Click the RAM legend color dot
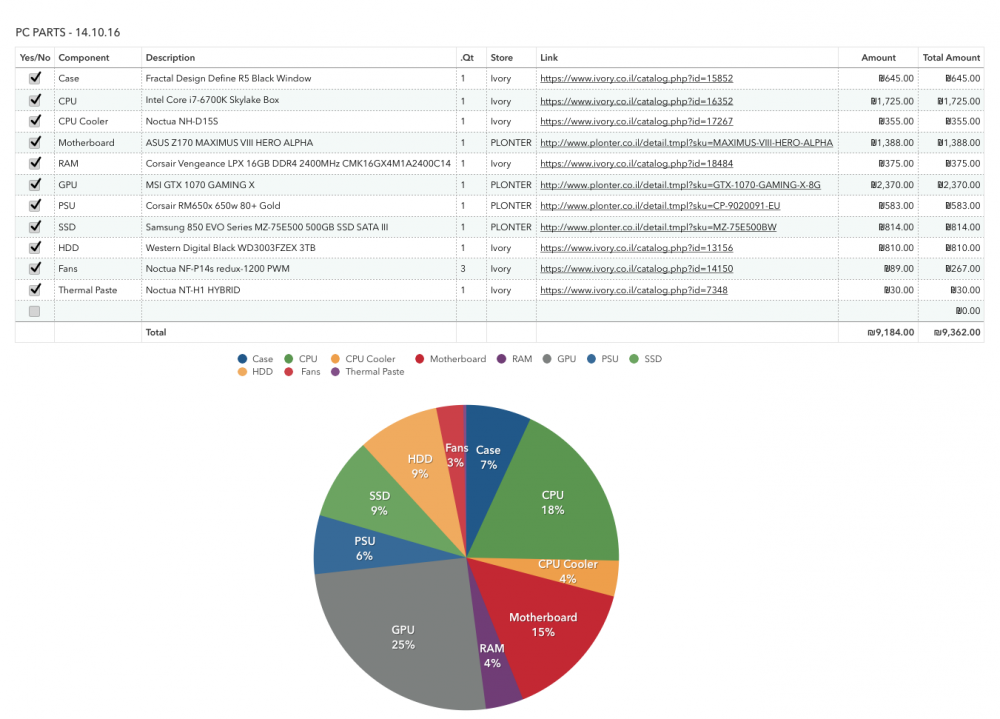The height and width of the screenshot is (719, 1000). (x=502, y=359)
